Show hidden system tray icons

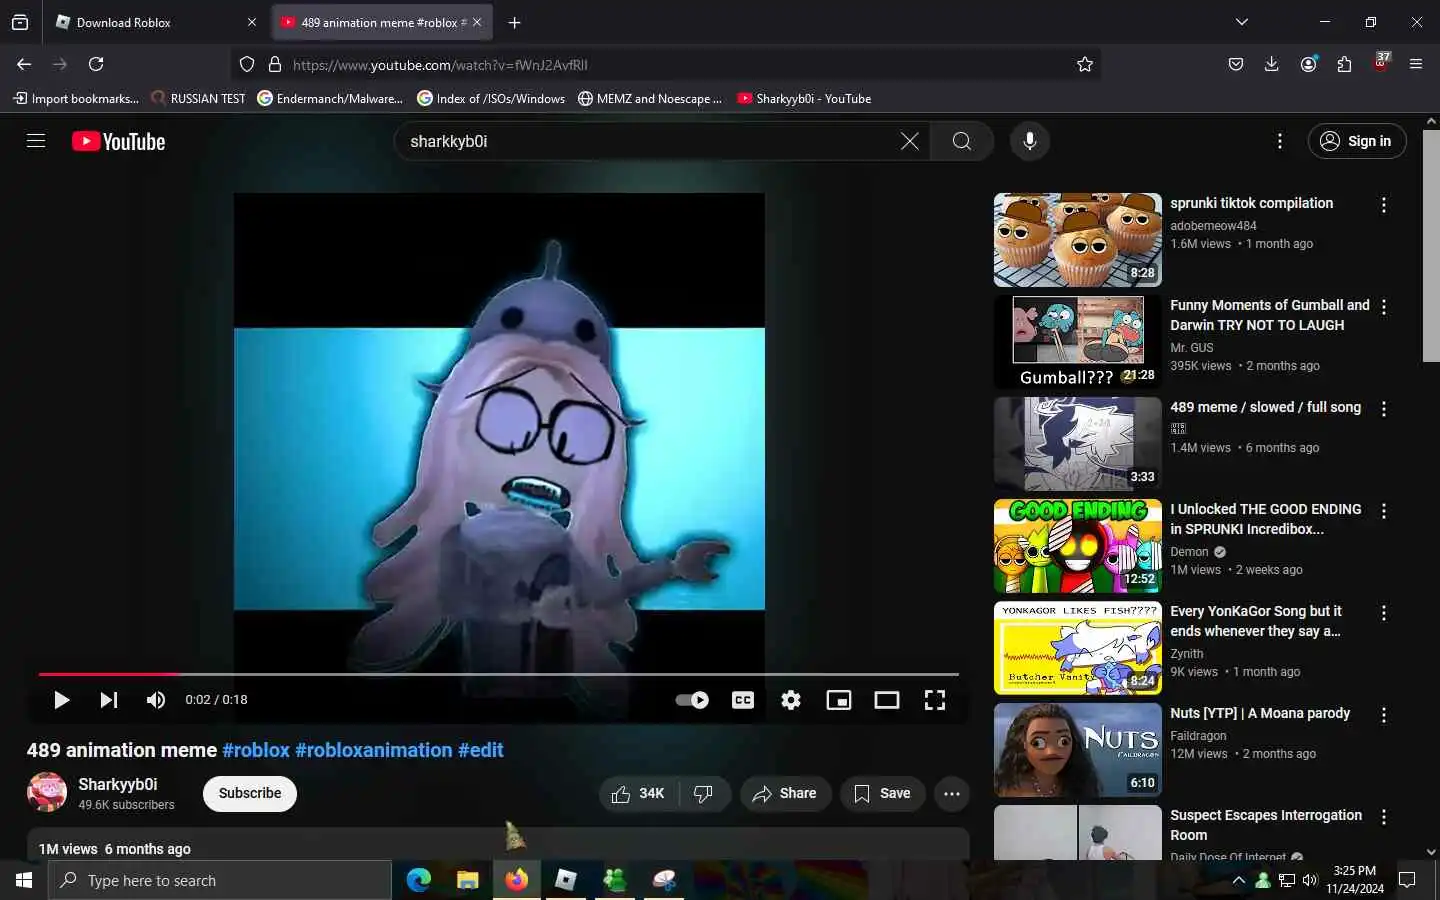point(1238,880)
